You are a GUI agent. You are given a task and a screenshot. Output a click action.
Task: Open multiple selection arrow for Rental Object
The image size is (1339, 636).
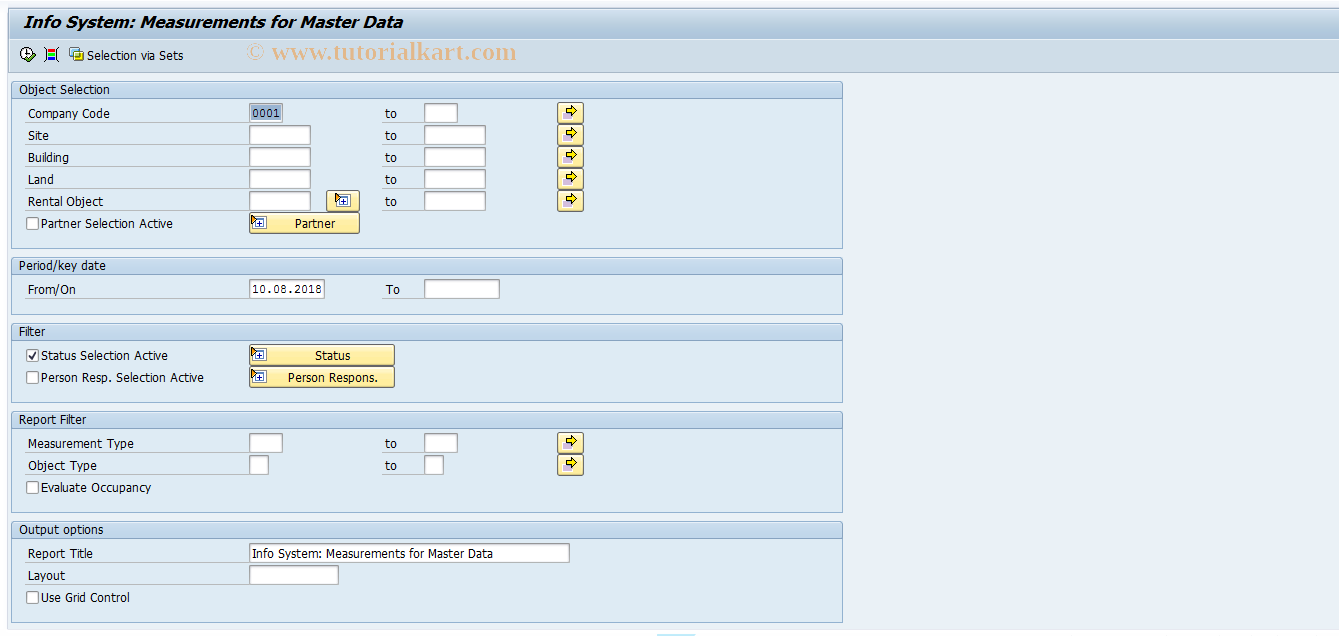[x=570, y=201]
